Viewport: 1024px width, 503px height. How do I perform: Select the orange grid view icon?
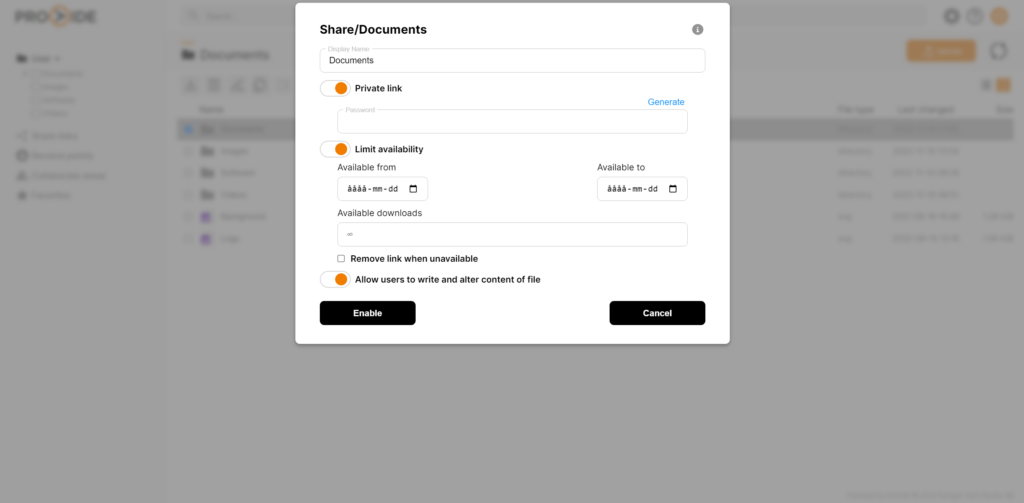point(1003,86)
